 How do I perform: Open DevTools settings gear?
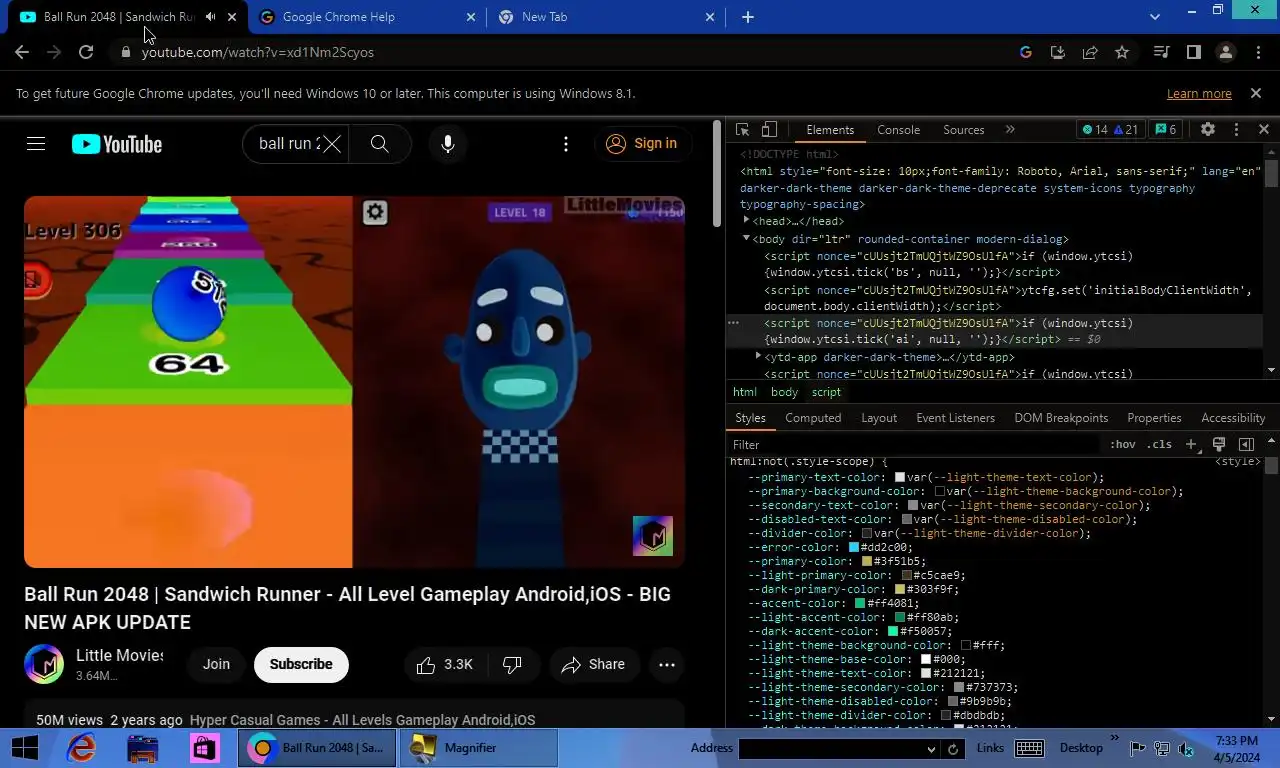pos(1208,130)
